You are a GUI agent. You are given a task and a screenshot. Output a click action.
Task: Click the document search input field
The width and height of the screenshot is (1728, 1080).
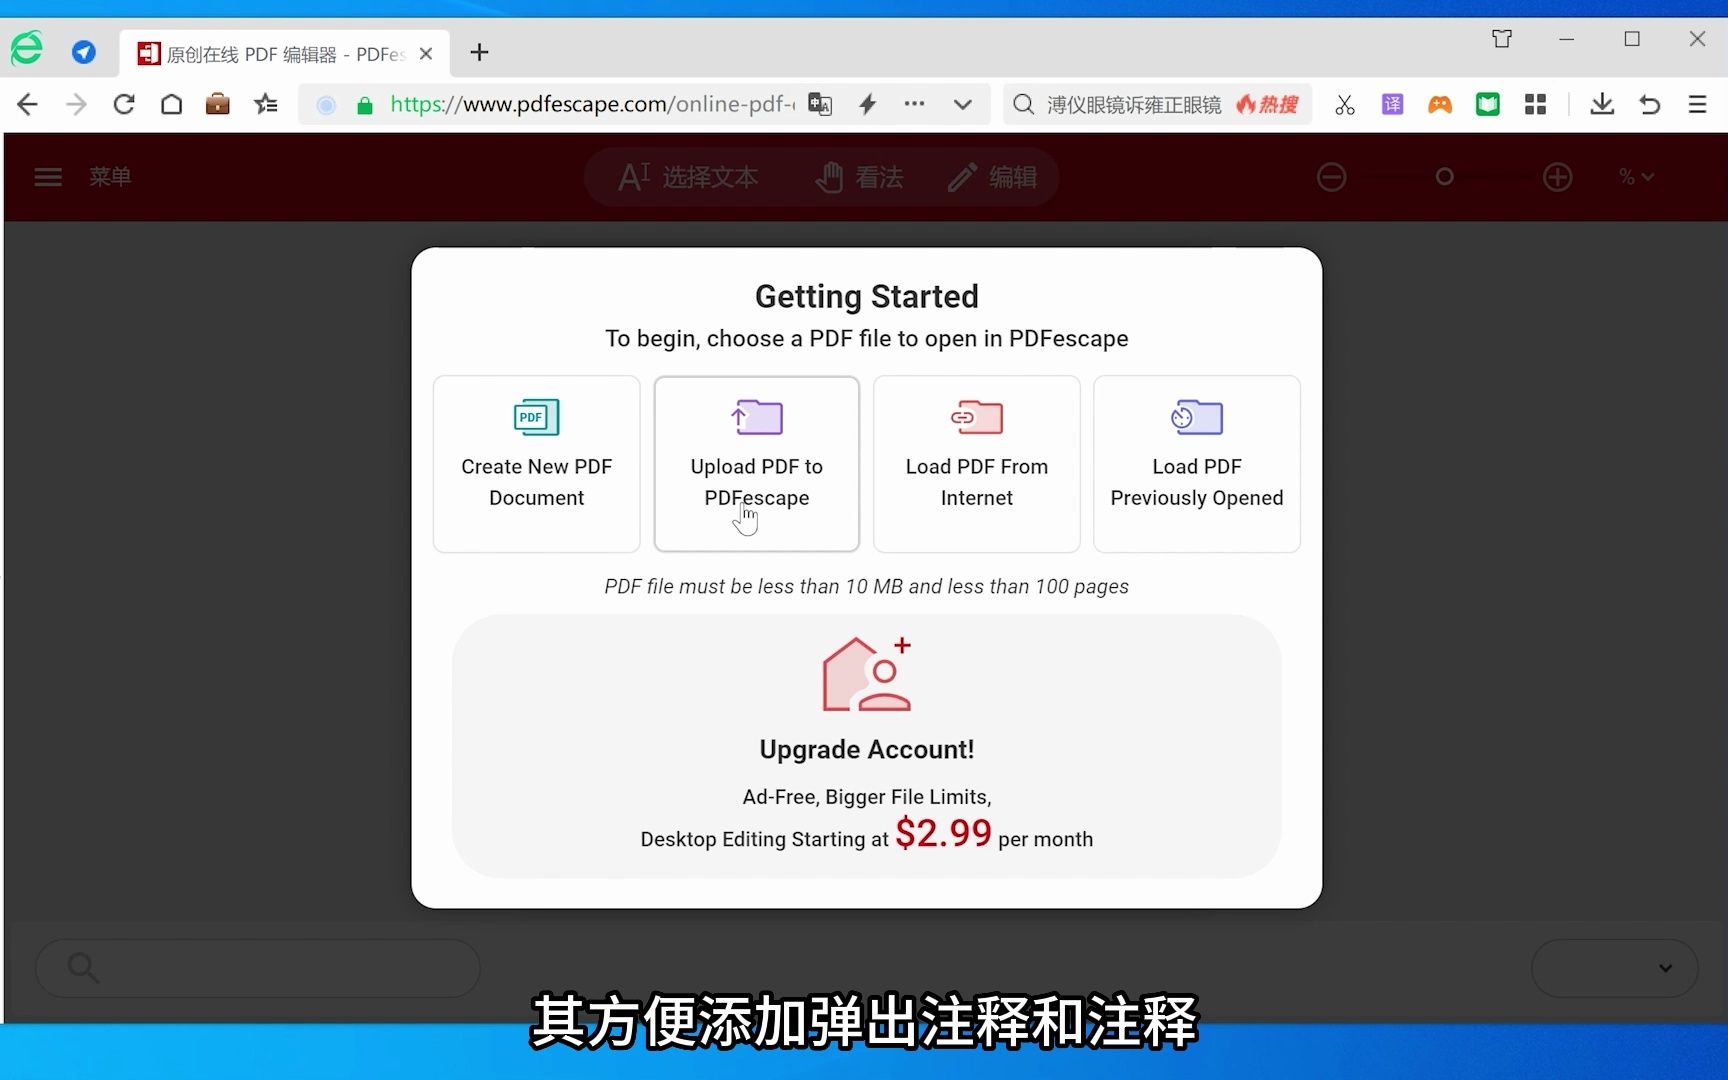point(258,967)
